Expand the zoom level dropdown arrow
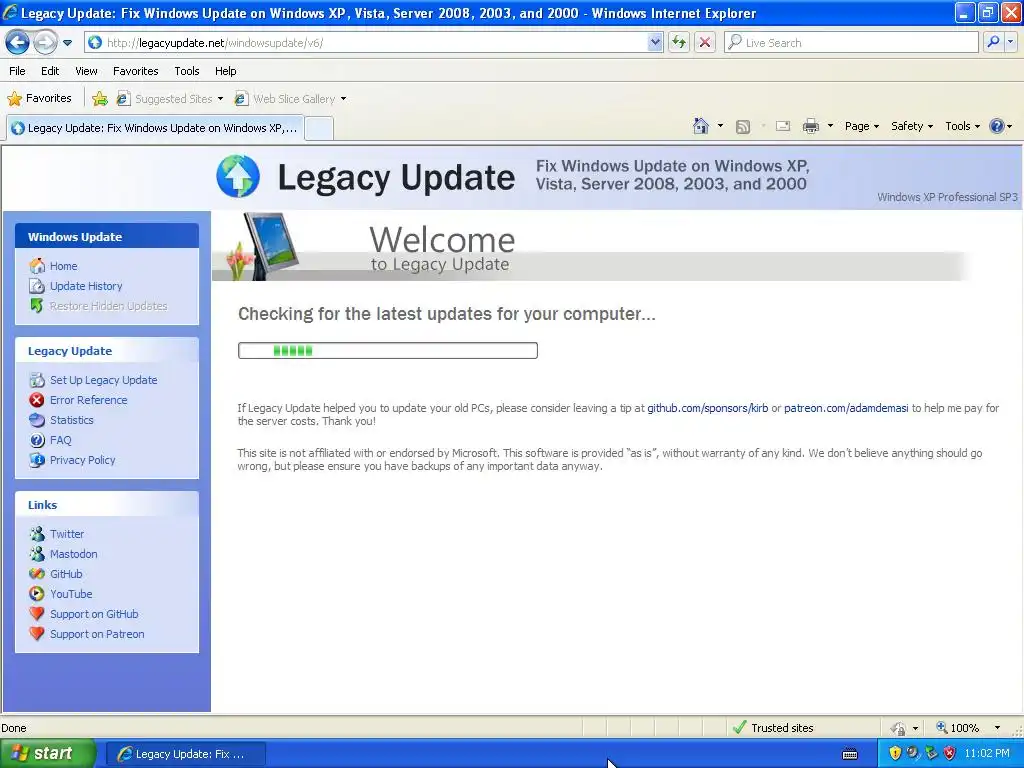The height and width of the screenshot is (768, 1024). click(997, 728)
